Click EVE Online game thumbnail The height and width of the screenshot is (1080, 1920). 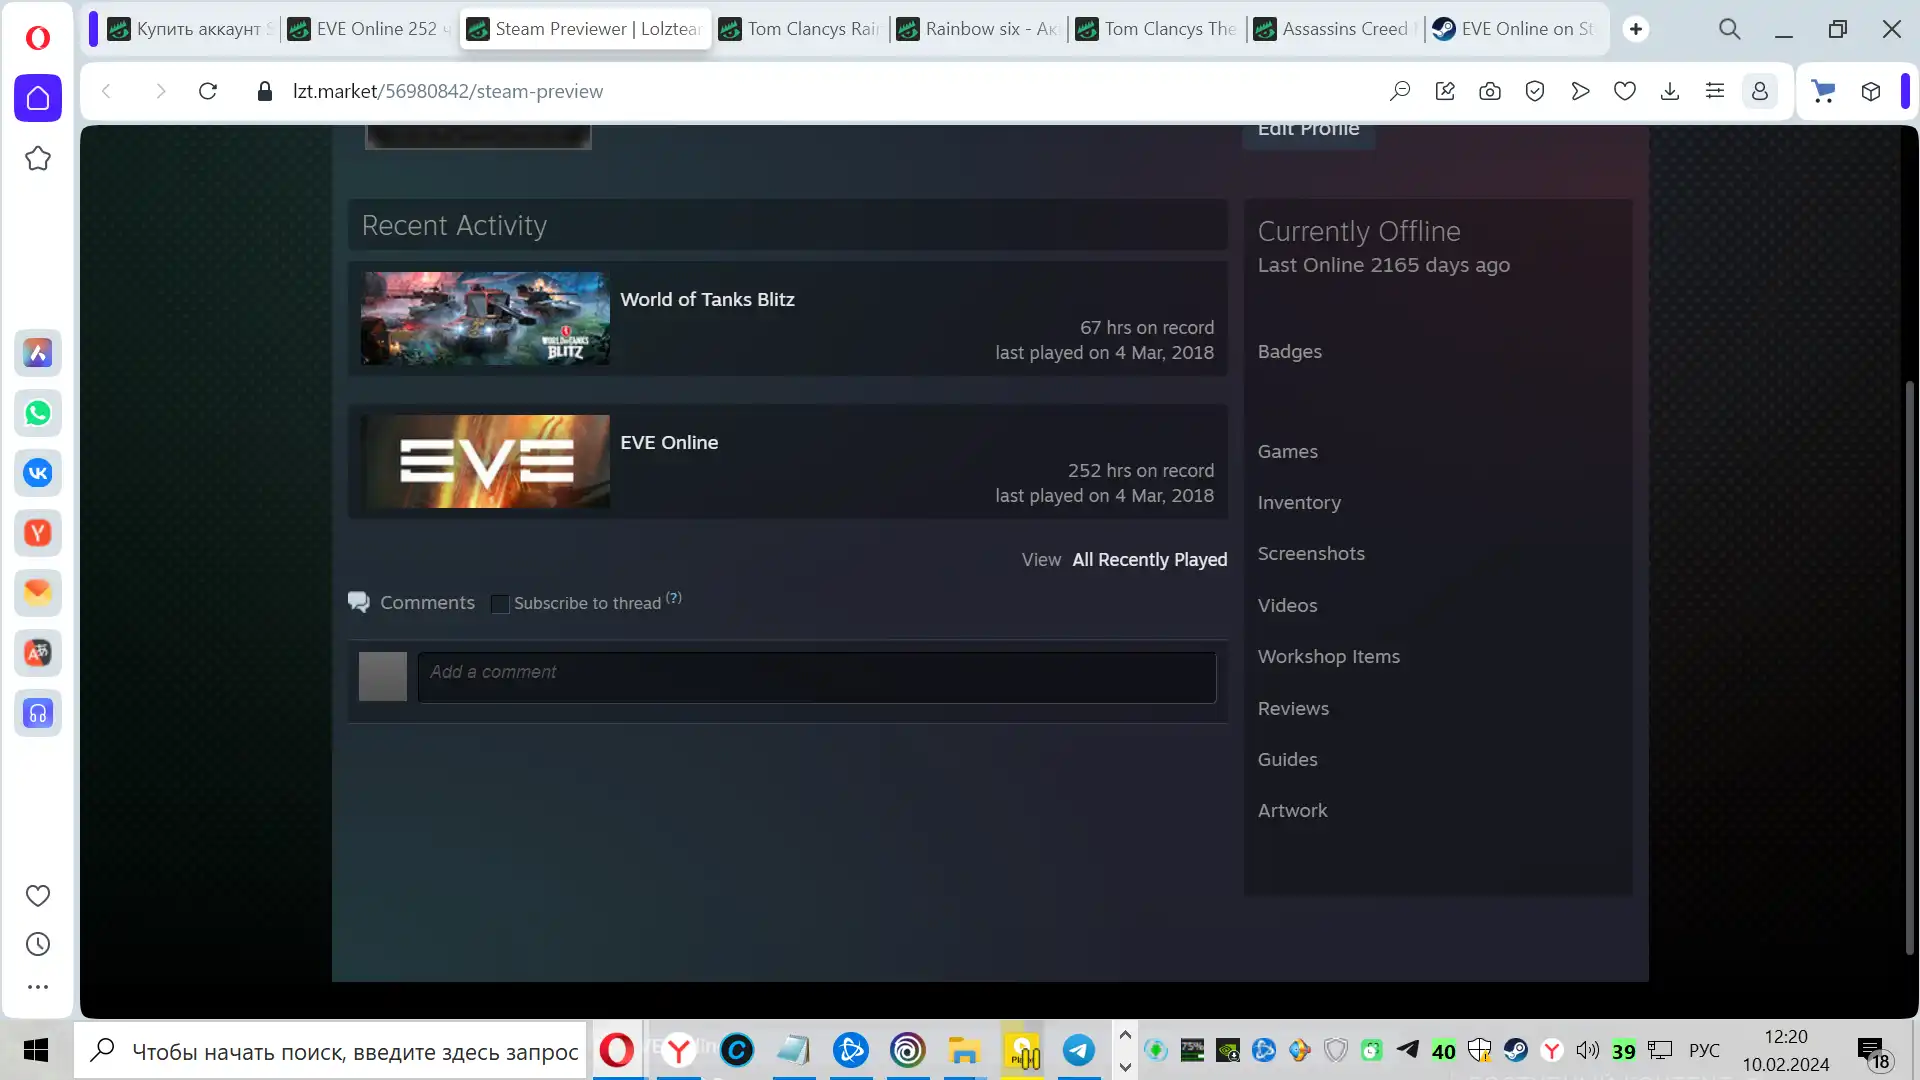coord(486,461)
